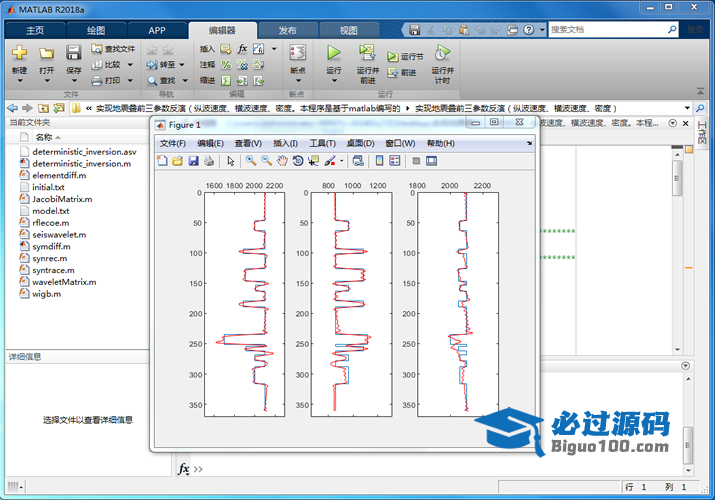Switch to the Home (主页) tab
The image size is (715, 500).
[35, 31]
